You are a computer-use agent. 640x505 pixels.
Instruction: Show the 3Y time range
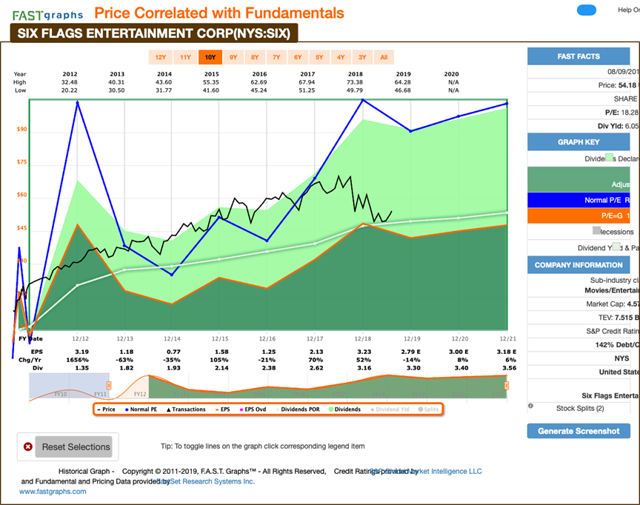(362, 57)
